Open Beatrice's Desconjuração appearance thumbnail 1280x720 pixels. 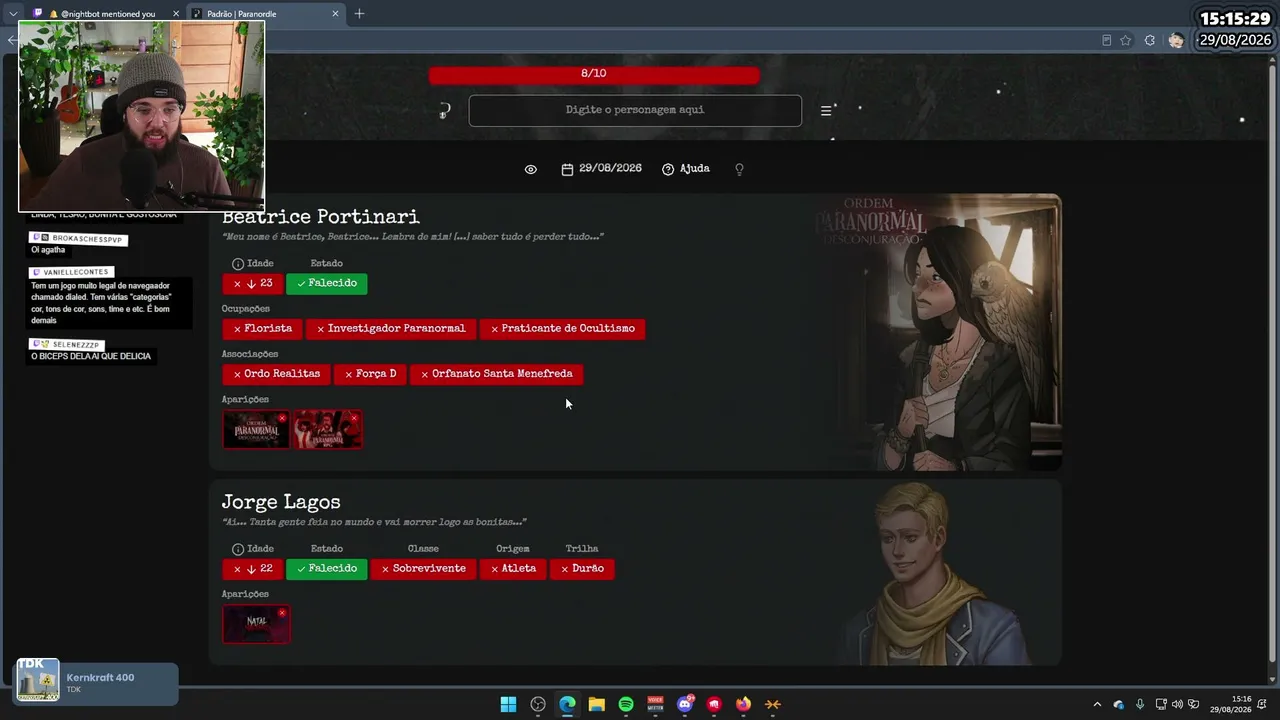[x=256, y=430]
